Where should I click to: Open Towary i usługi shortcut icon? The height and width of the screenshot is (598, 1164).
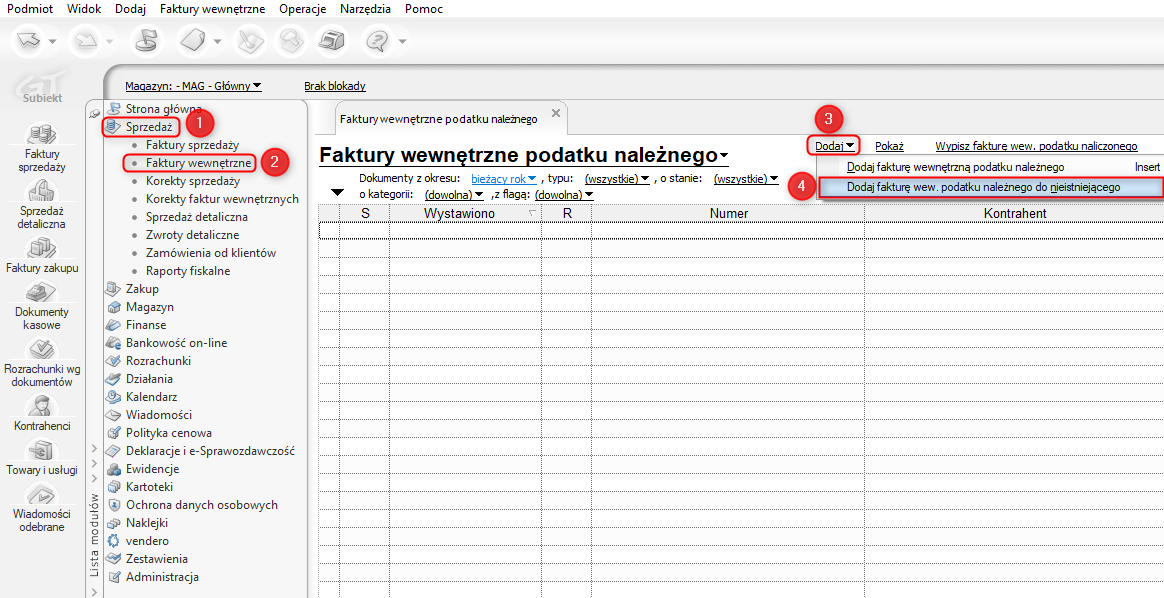(42, 457)
